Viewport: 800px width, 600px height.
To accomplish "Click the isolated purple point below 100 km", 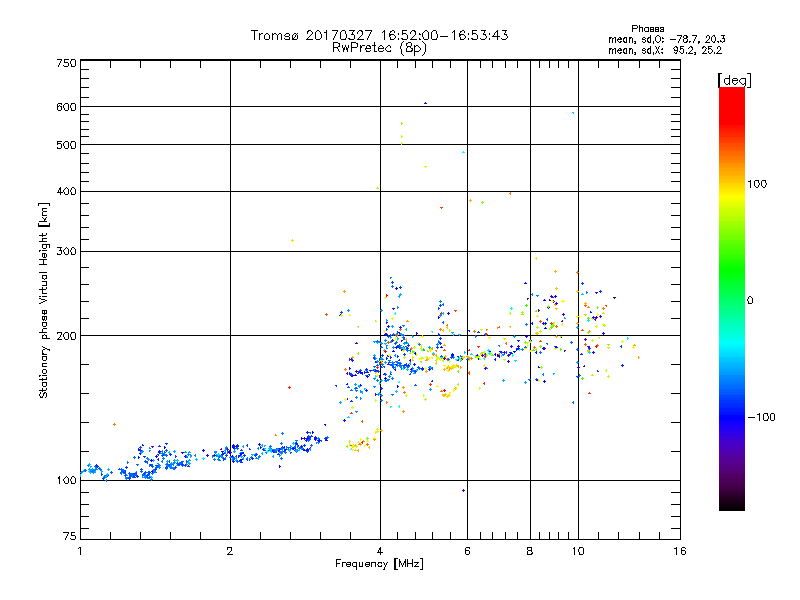I will [463, 490].
